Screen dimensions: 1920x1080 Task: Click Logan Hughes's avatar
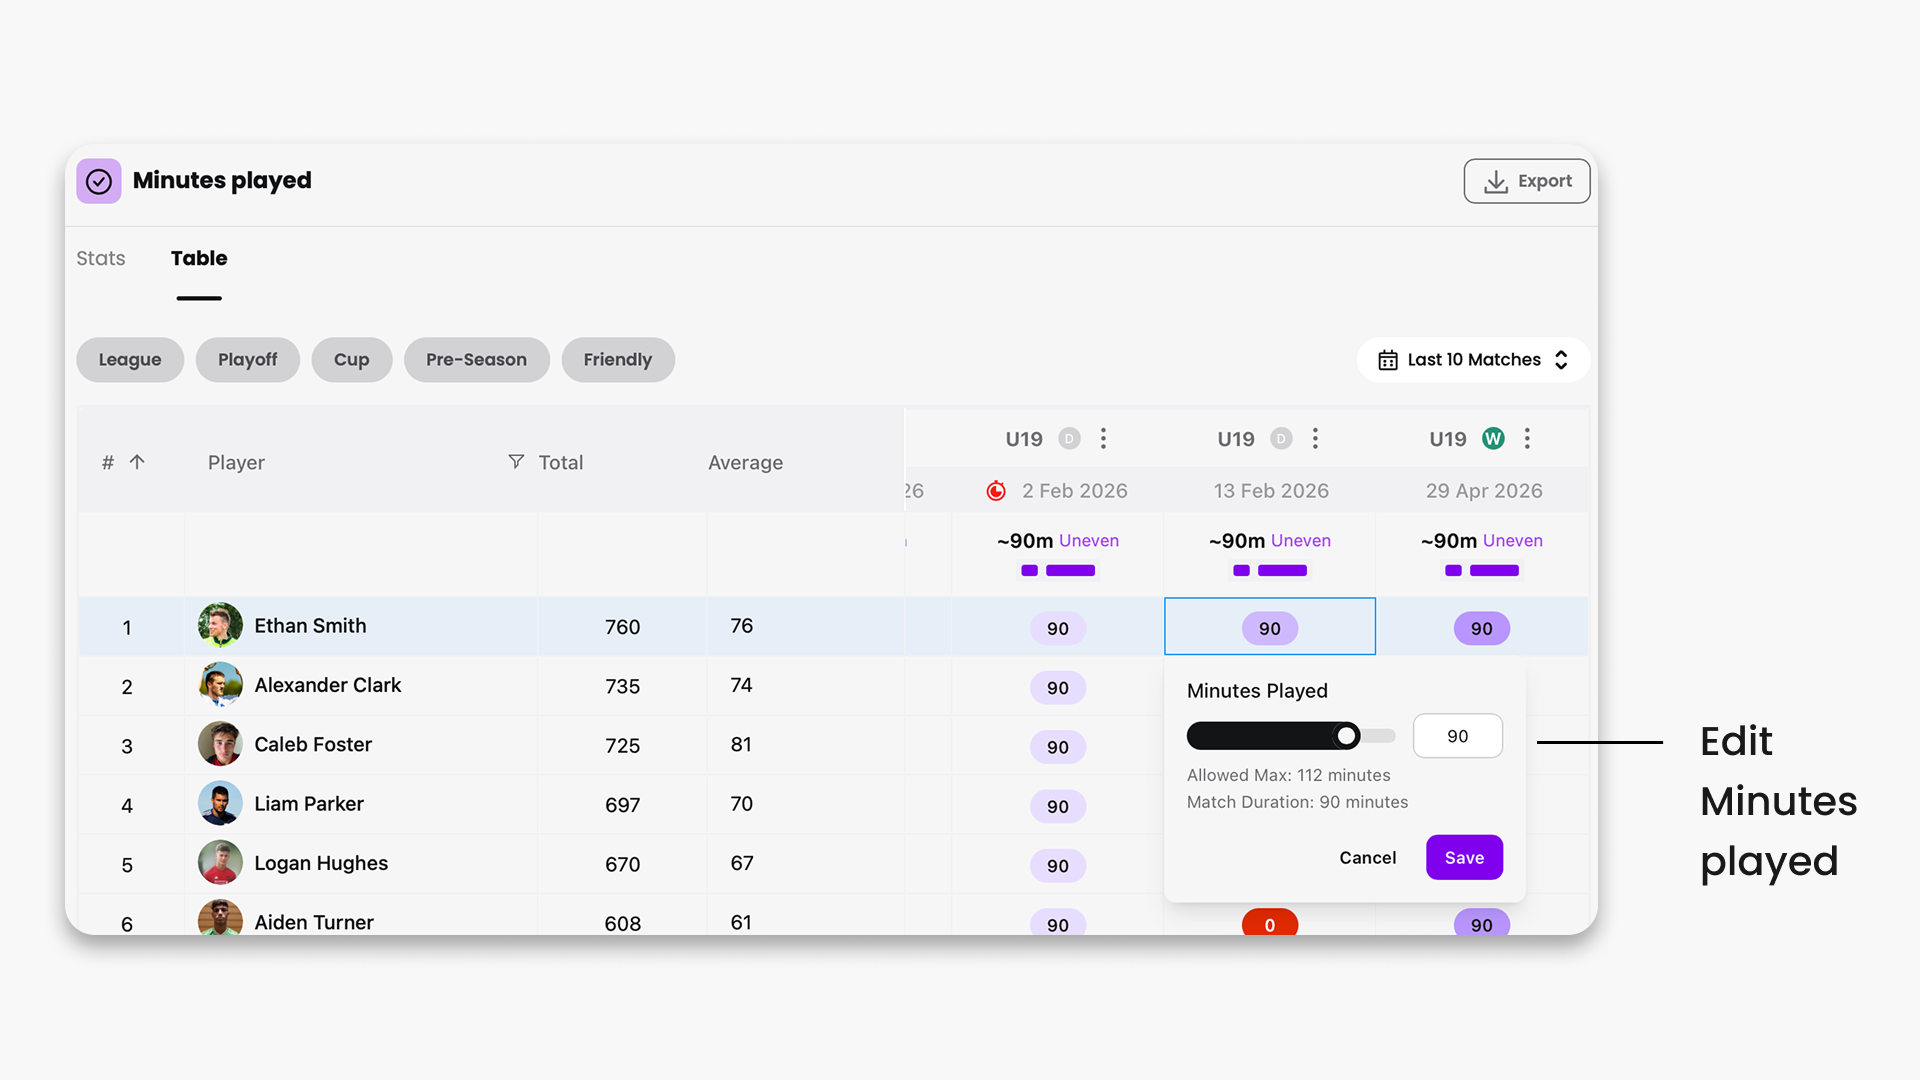tap(220, 862)
